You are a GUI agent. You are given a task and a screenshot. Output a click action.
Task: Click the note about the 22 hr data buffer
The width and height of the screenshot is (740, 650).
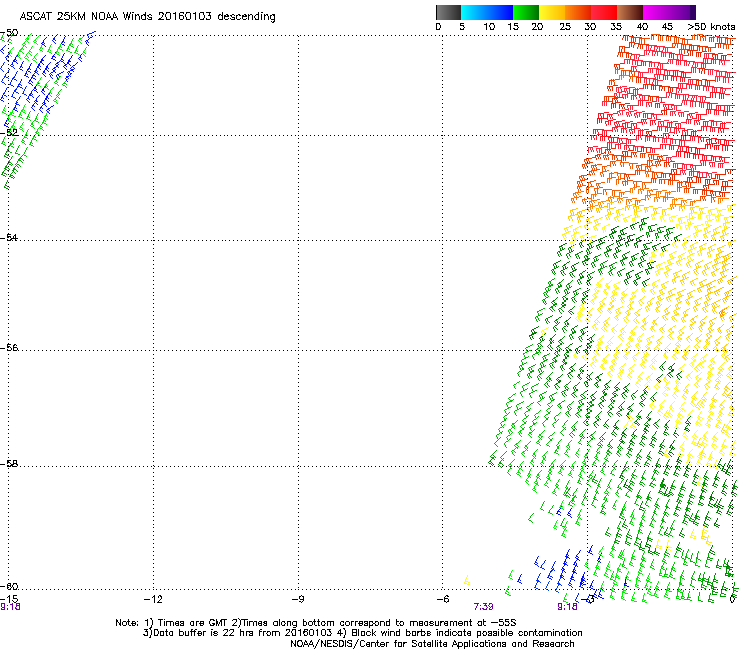[x=237, y=633]
